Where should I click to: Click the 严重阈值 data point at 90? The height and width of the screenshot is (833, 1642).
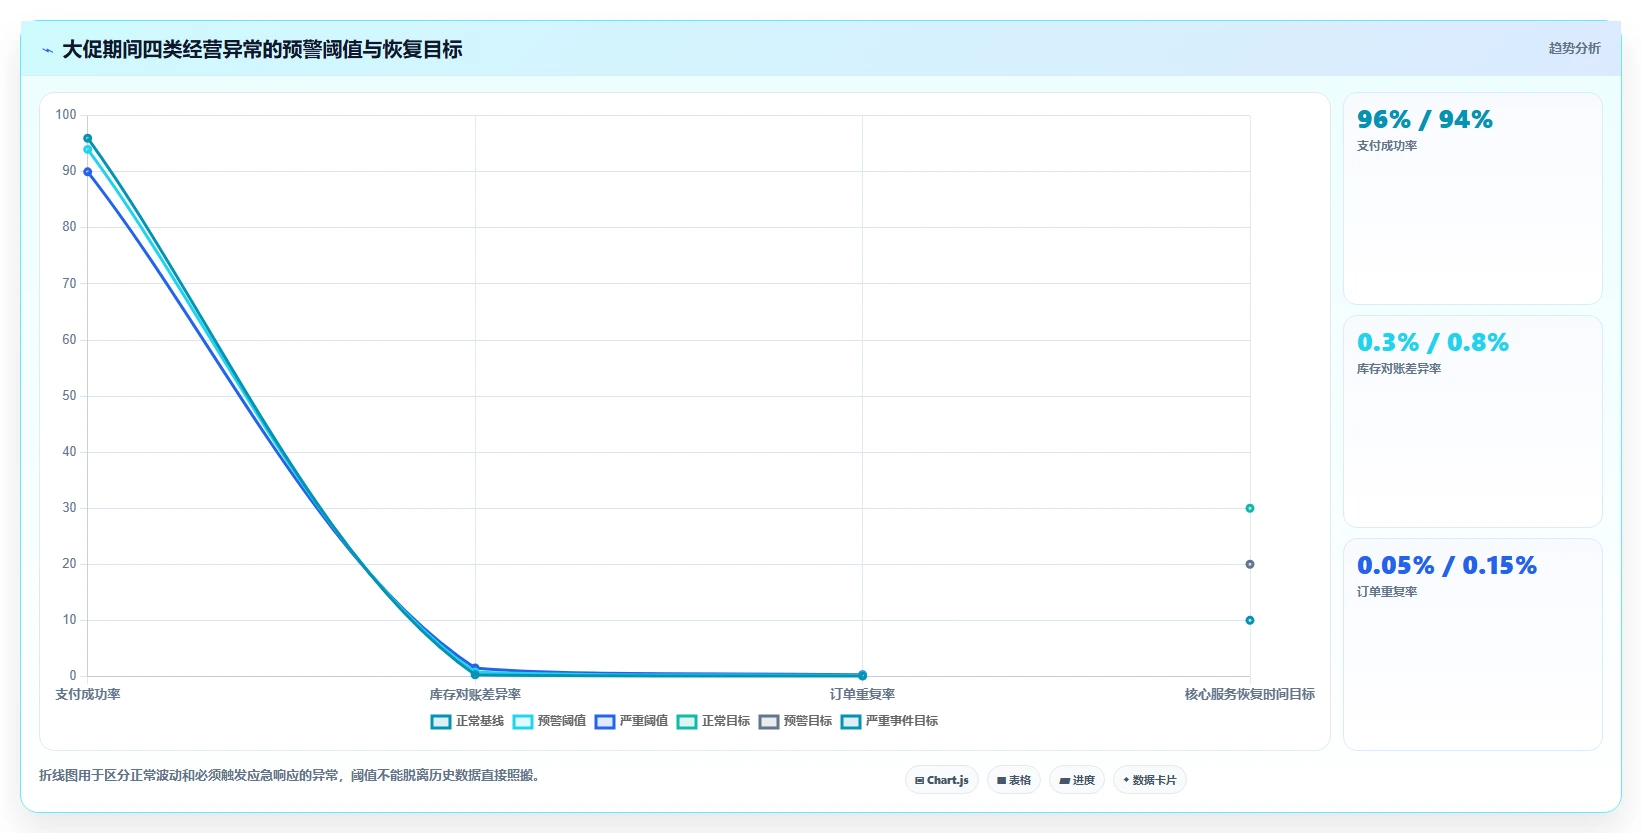click(88, 172)
